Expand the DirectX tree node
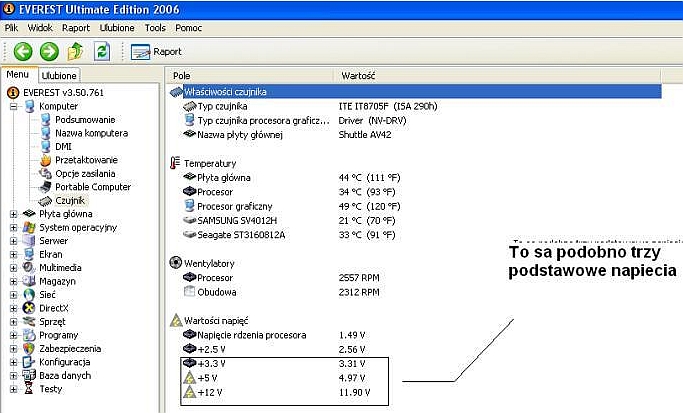 tap(14, 308)
